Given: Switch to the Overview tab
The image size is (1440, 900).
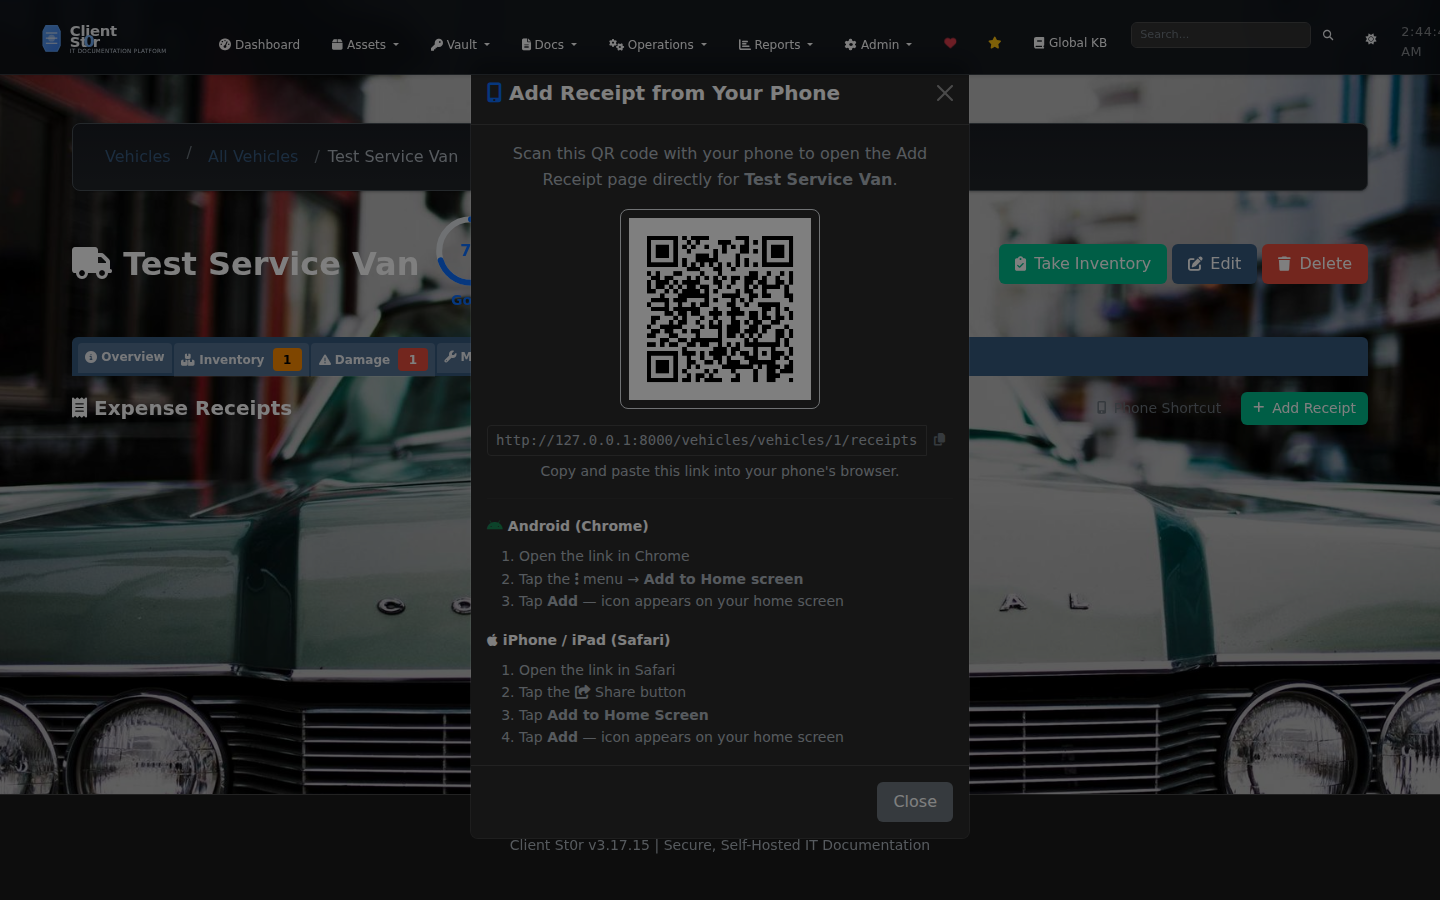Looking at the screenshot, I should pos(124,357).
